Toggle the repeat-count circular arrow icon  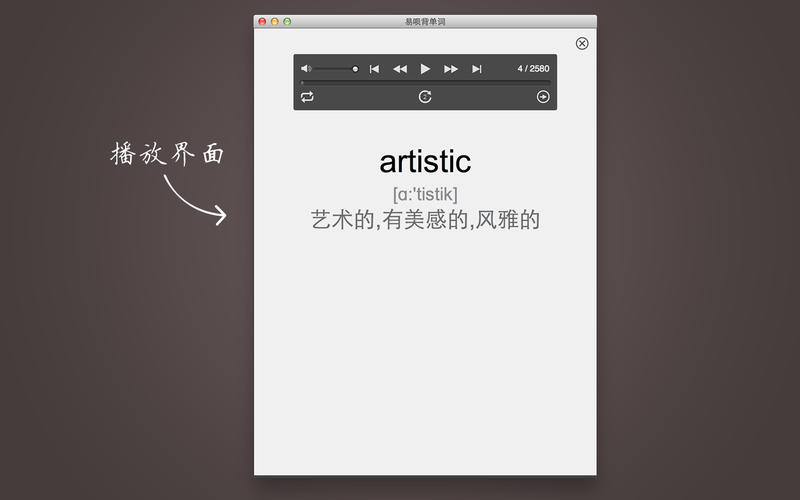click(425, 97)
